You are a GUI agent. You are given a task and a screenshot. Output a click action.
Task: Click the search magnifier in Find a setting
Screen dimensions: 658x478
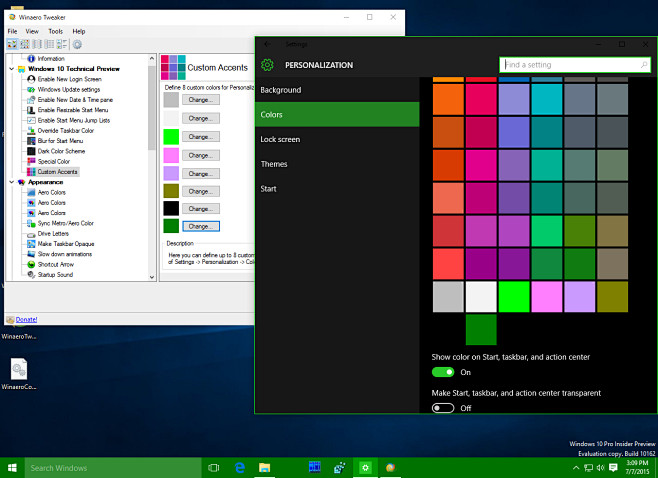(644, 65)
